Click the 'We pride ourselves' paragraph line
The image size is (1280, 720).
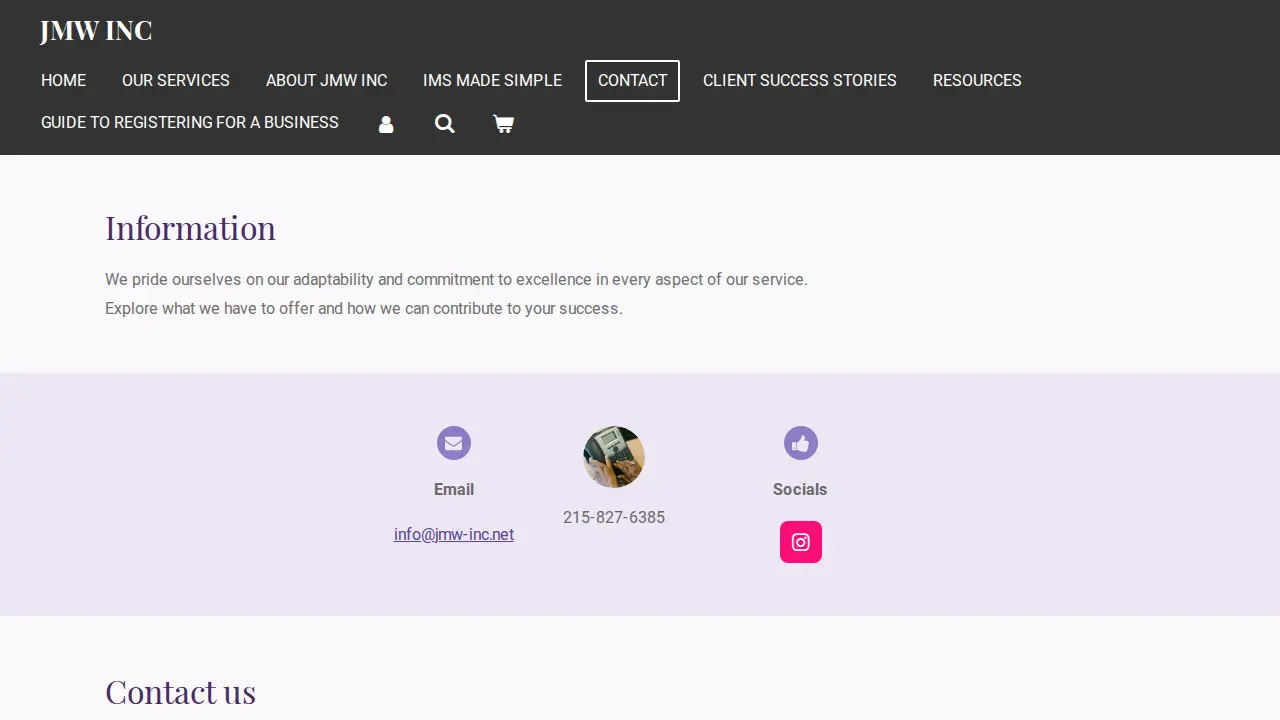pyautogui.click(x=456, y=279)
